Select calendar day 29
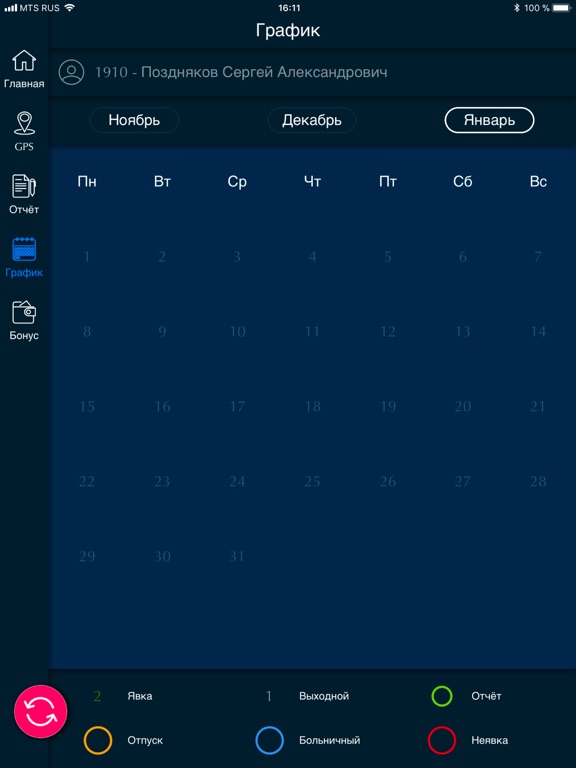576x768 pixels. pos(87,556)
